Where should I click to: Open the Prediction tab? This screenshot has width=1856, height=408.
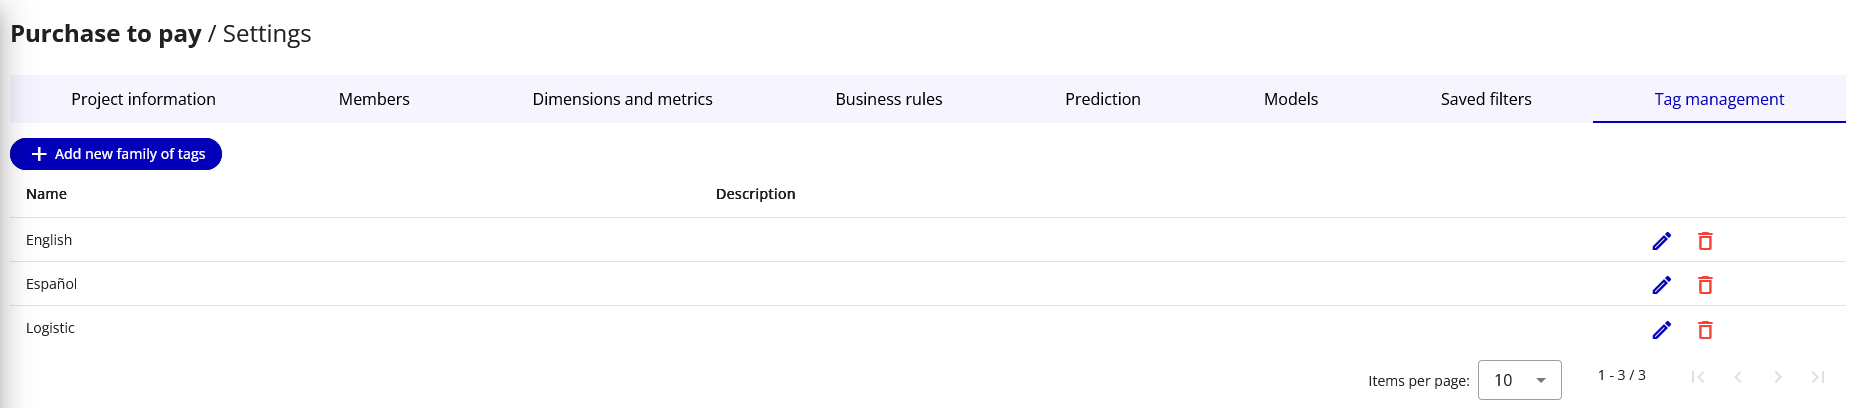[x=1103, y=99]
